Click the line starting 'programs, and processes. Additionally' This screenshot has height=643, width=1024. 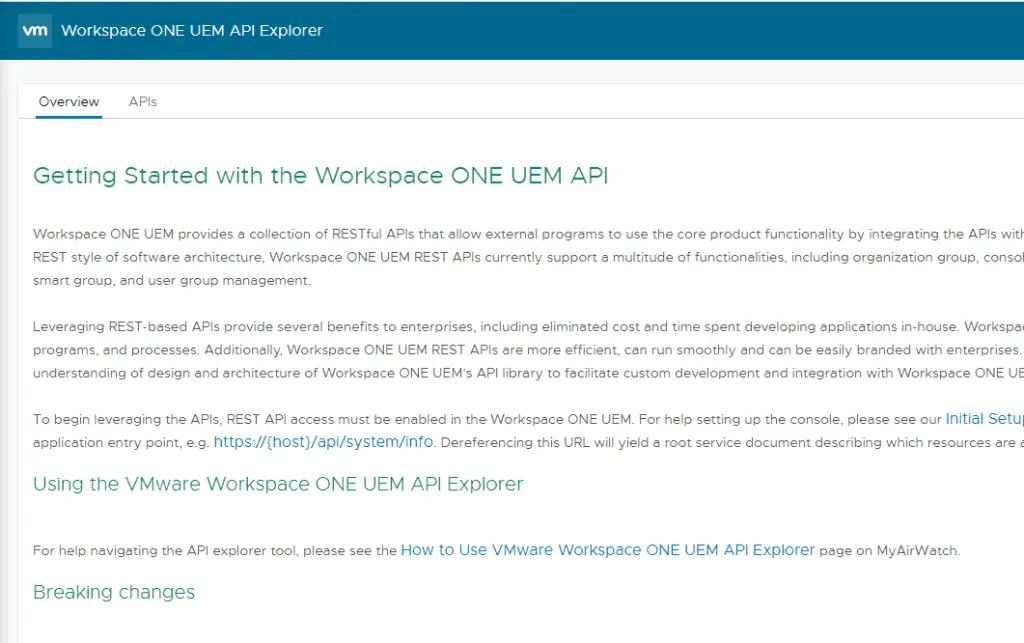tap(528, 350)
